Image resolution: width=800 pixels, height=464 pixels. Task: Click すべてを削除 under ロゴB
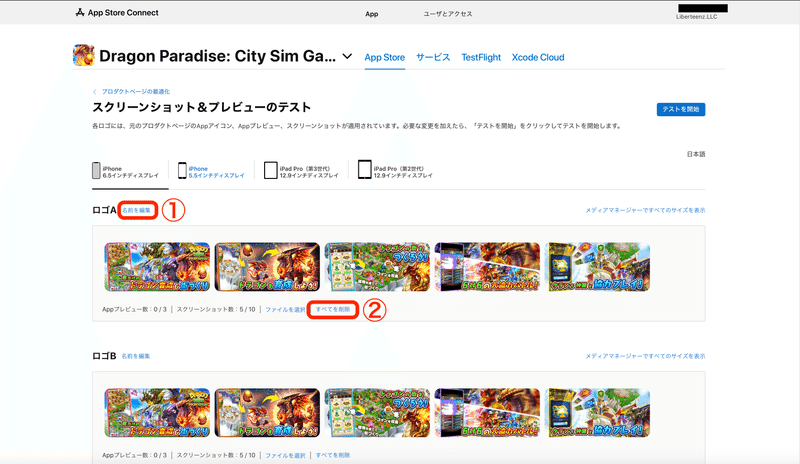pos(333,455)
